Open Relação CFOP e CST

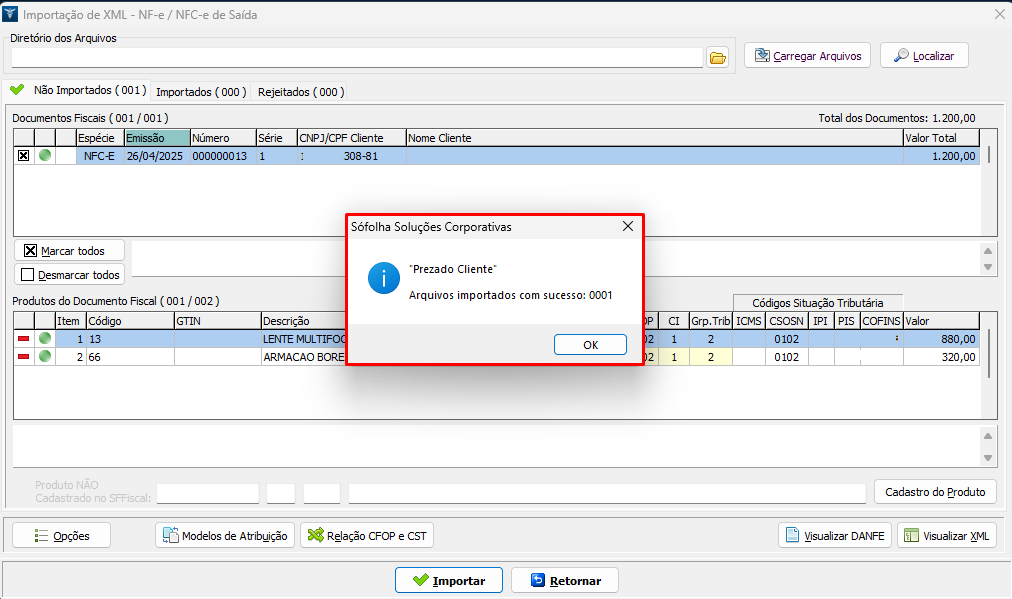pyautogui.click(x=367, y=536)
